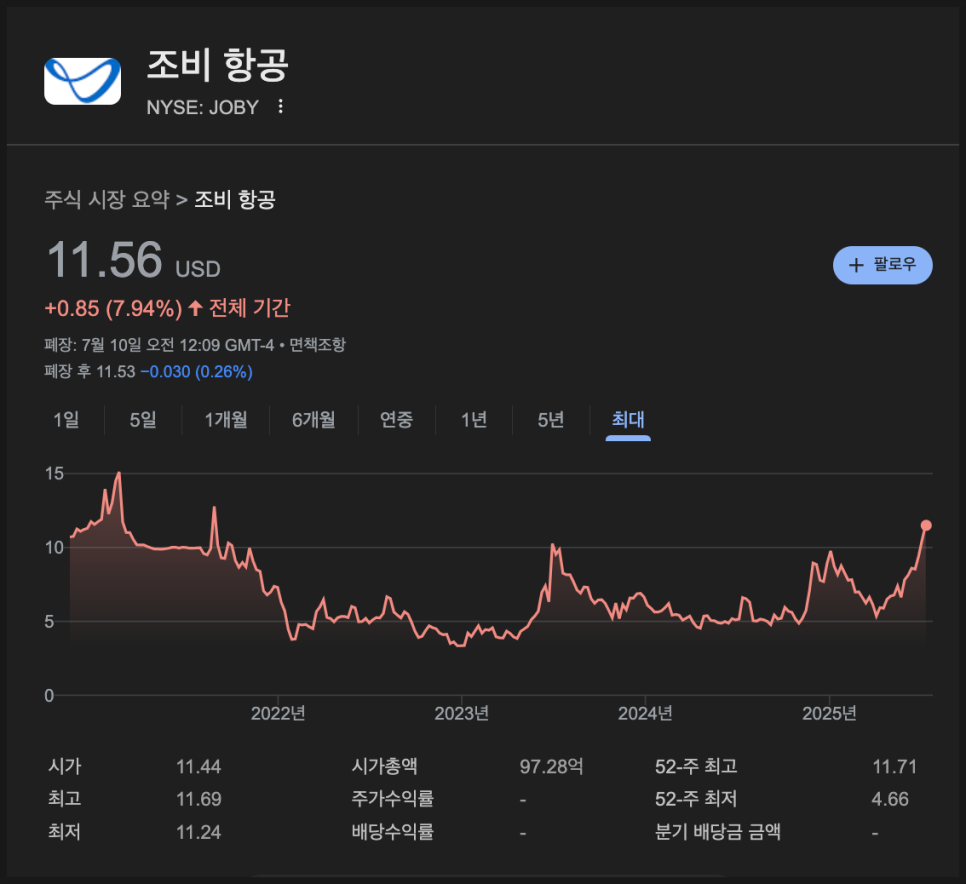Click the 시가 value 11.44
This screenshot has width=966, height=884.
click(198, 767)
